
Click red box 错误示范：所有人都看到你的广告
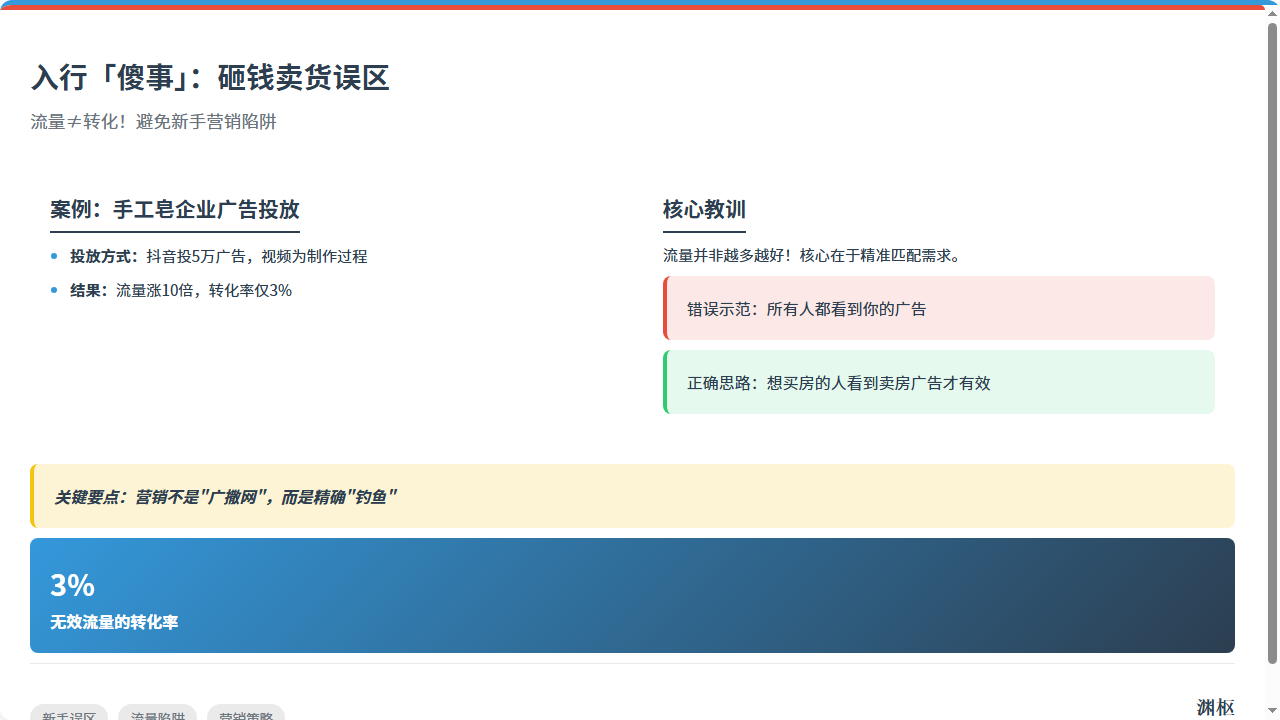(939, 308)
